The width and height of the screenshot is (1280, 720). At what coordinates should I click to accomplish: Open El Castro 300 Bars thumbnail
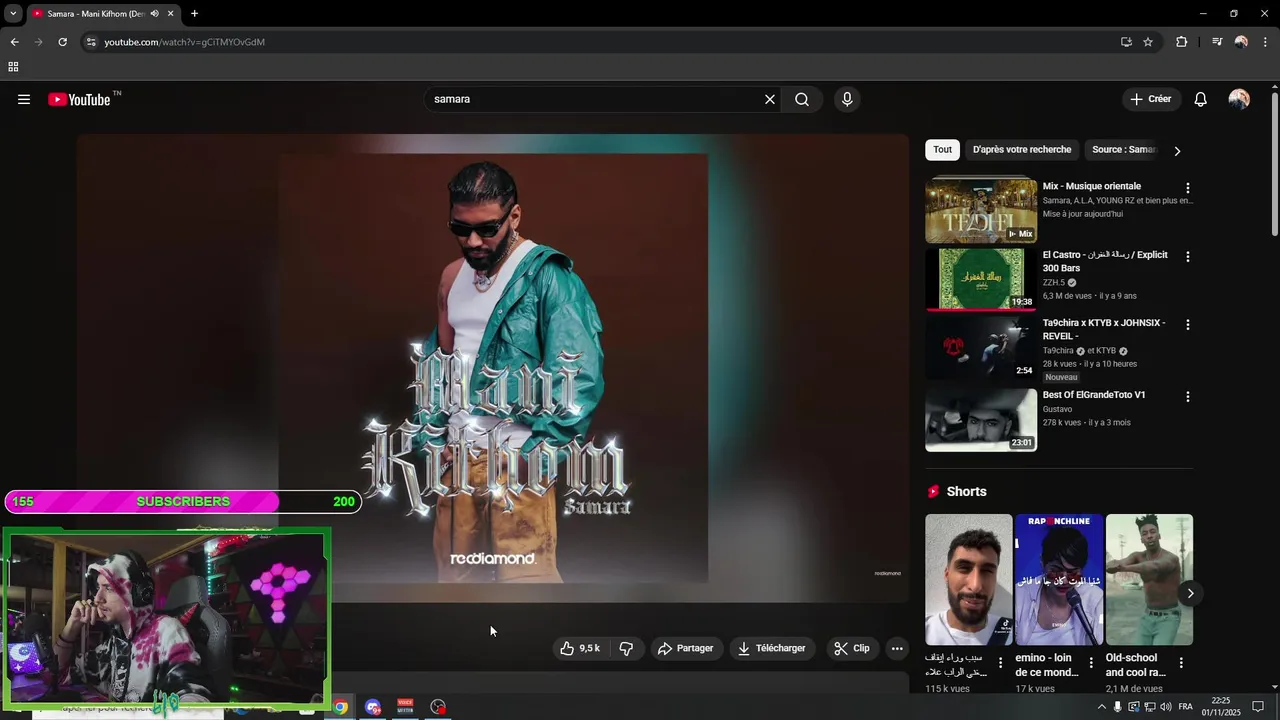pos(981,279)
